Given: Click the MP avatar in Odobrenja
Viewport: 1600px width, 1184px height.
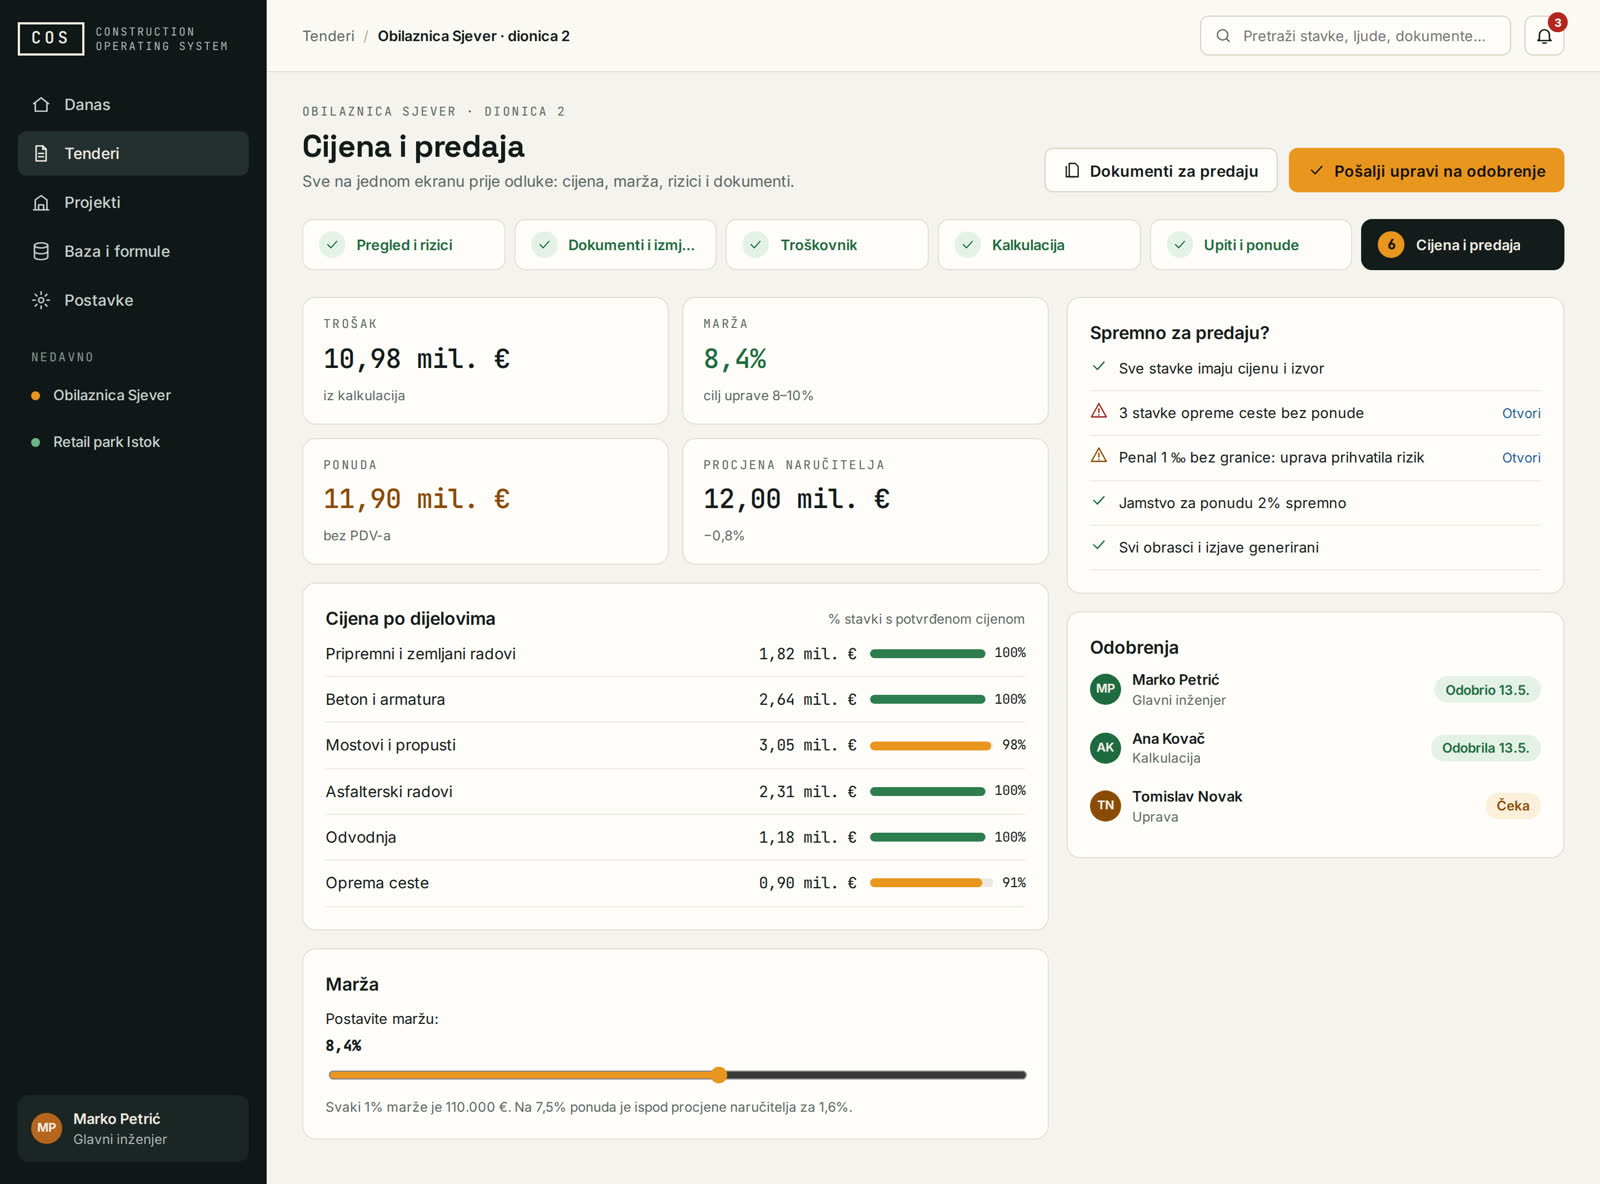Looking at the screenshot, I should [x=1105, y=689].
